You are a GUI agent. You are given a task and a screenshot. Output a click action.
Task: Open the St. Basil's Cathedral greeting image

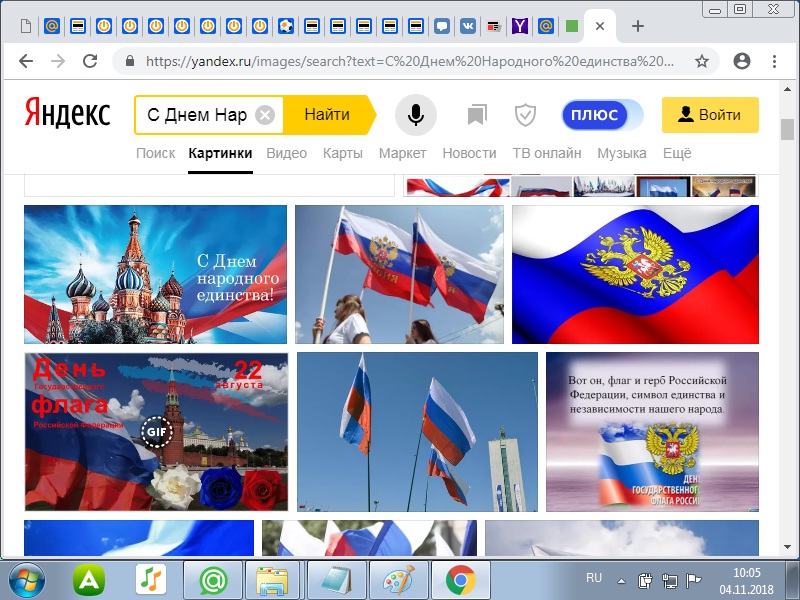[x=156, y=274]
